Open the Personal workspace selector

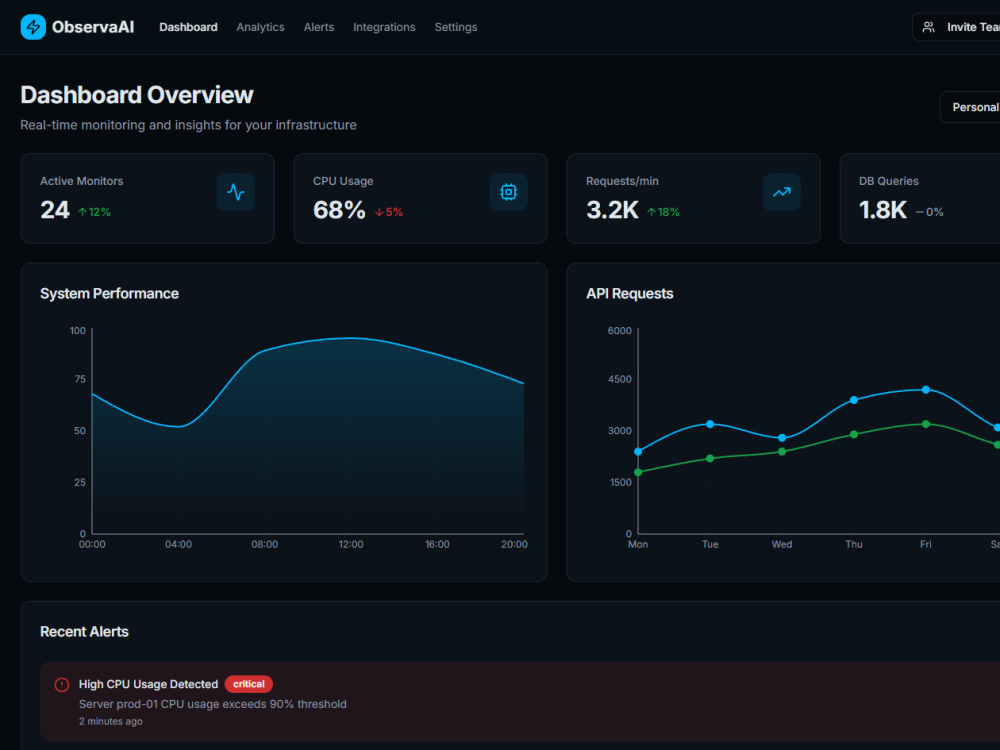point(971,107)
